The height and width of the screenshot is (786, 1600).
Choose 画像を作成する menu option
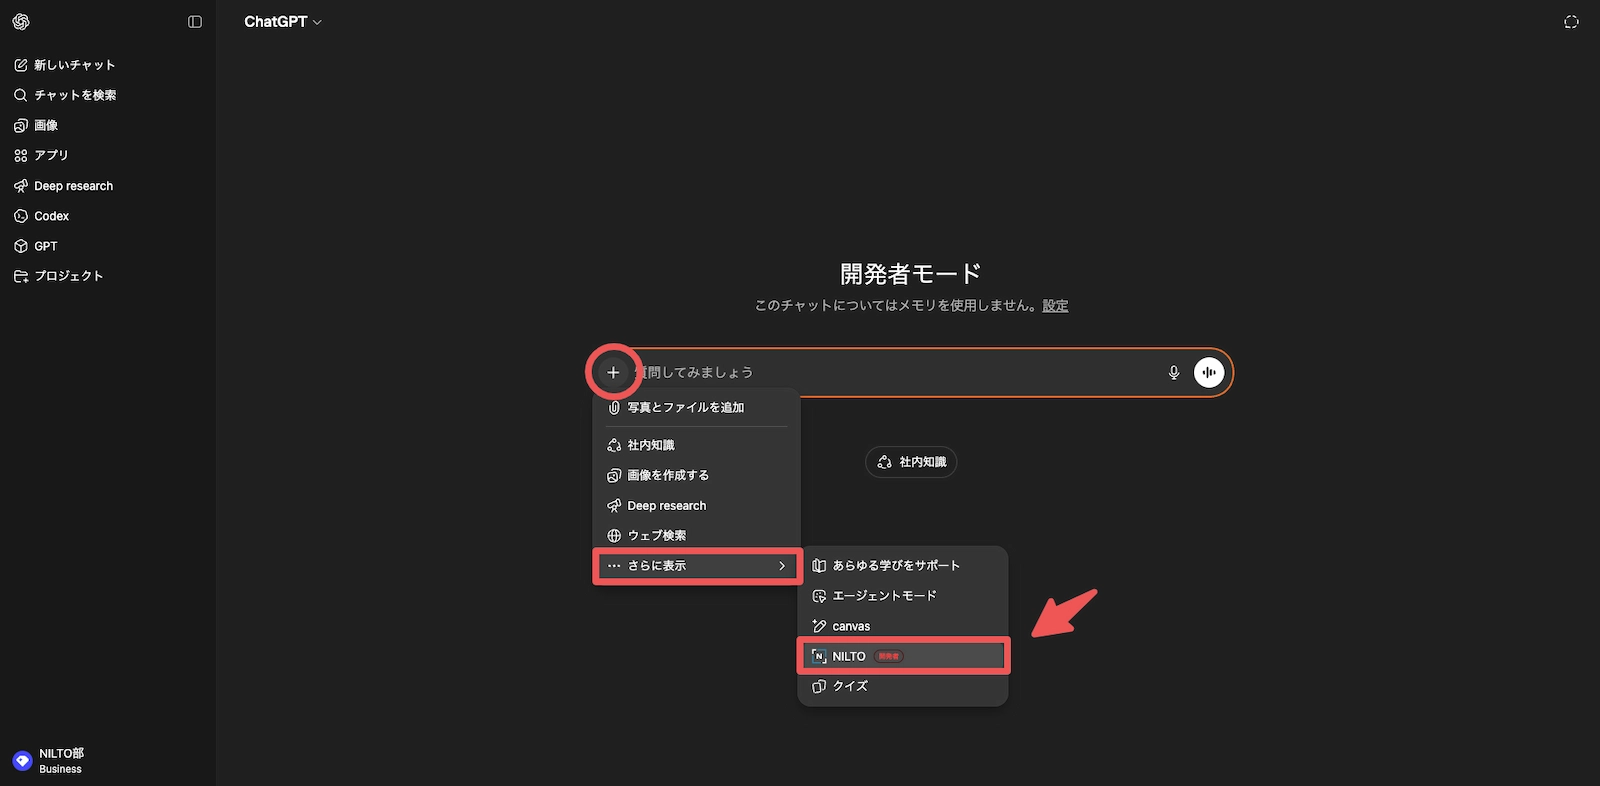(x=667, y=476)
